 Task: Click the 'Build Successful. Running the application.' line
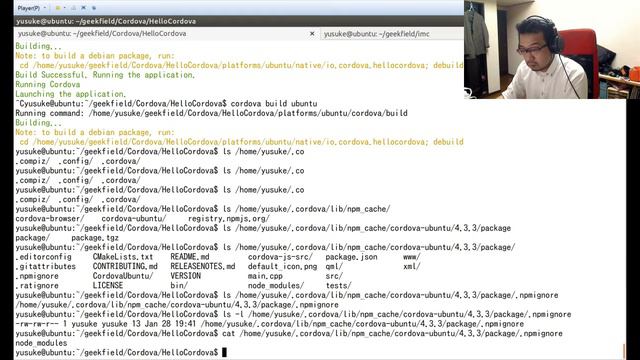(105, 75)
